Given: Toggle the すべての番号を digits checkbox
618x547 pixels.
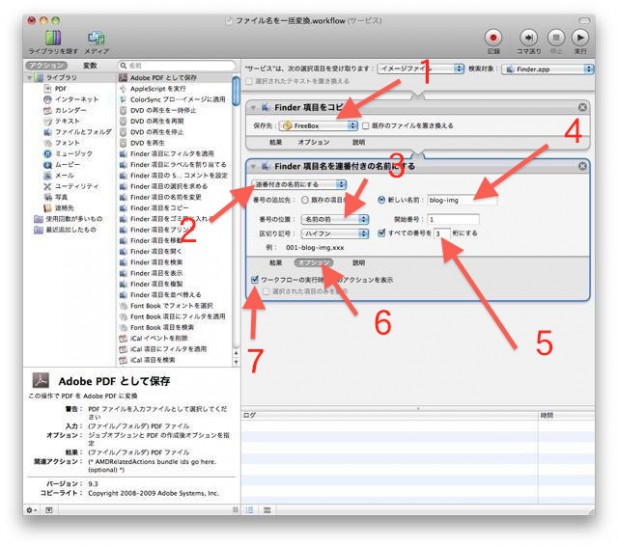Looking at the screenshot, I should pyautogui.click(x=381, y=232).
